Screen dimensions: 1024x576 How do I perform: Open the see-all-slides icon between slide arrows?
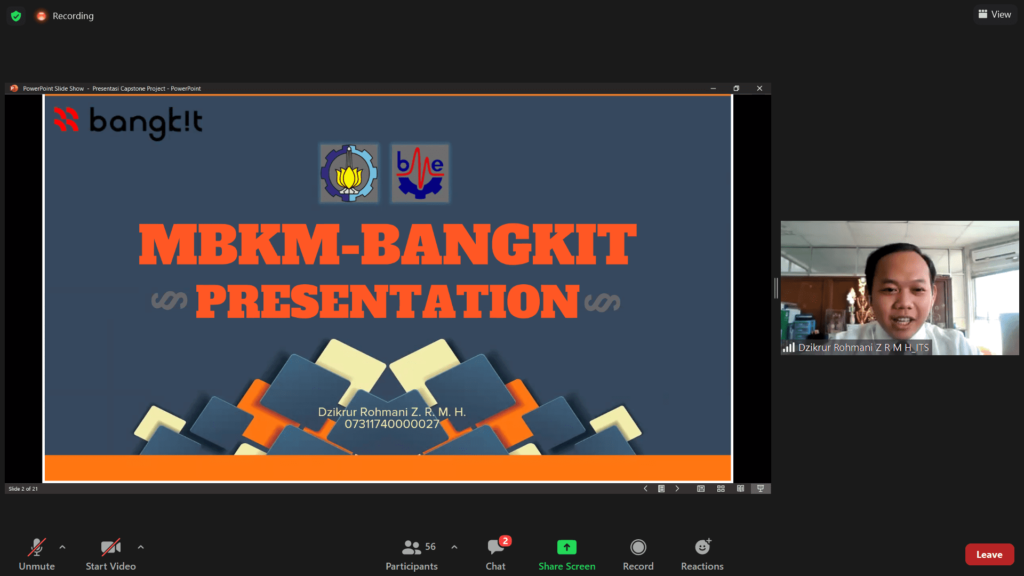661,489
